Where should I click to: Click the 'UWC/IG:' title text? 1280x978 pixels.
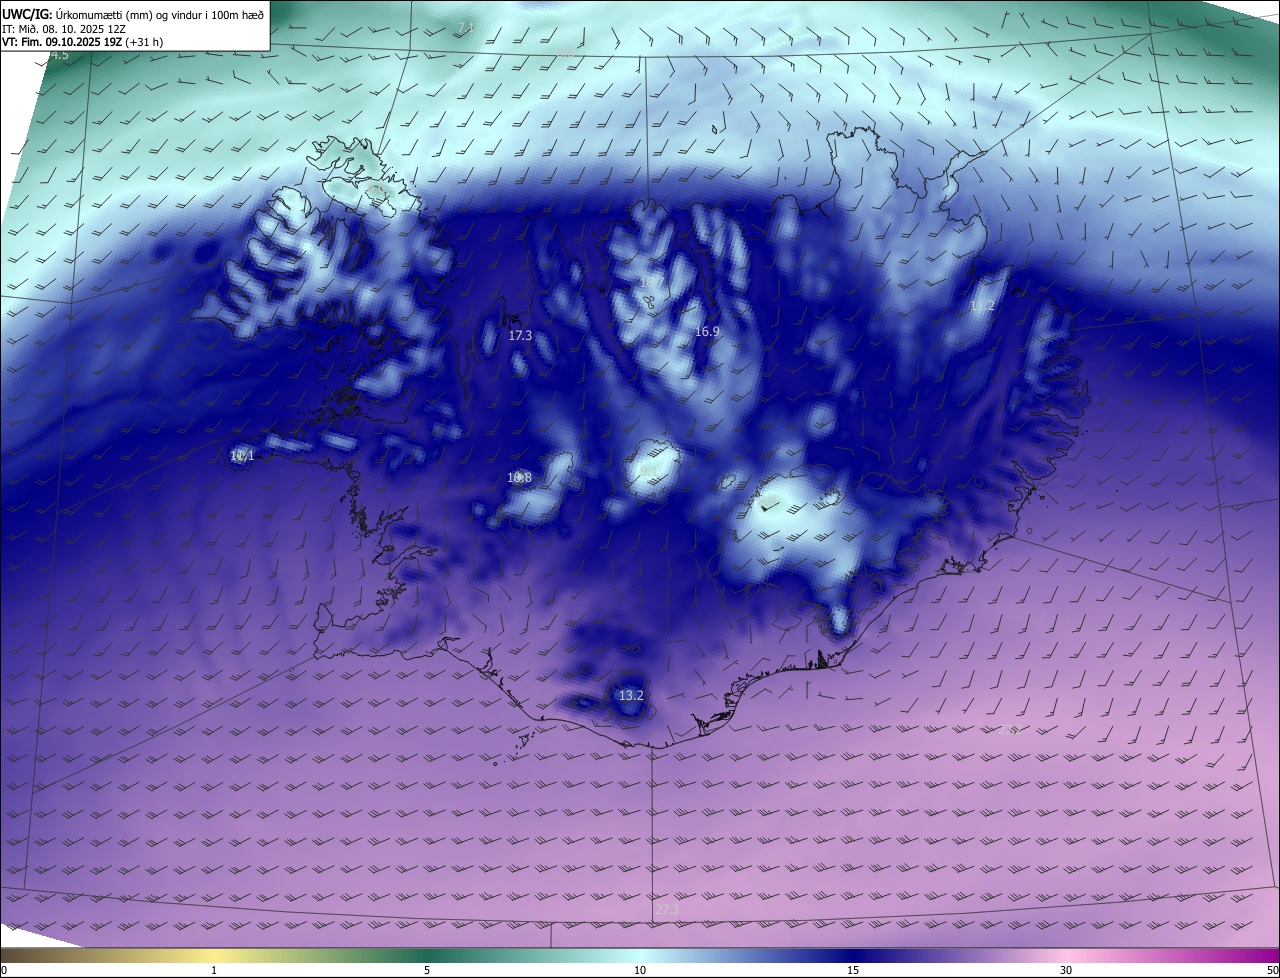click(x=26, y=14)
